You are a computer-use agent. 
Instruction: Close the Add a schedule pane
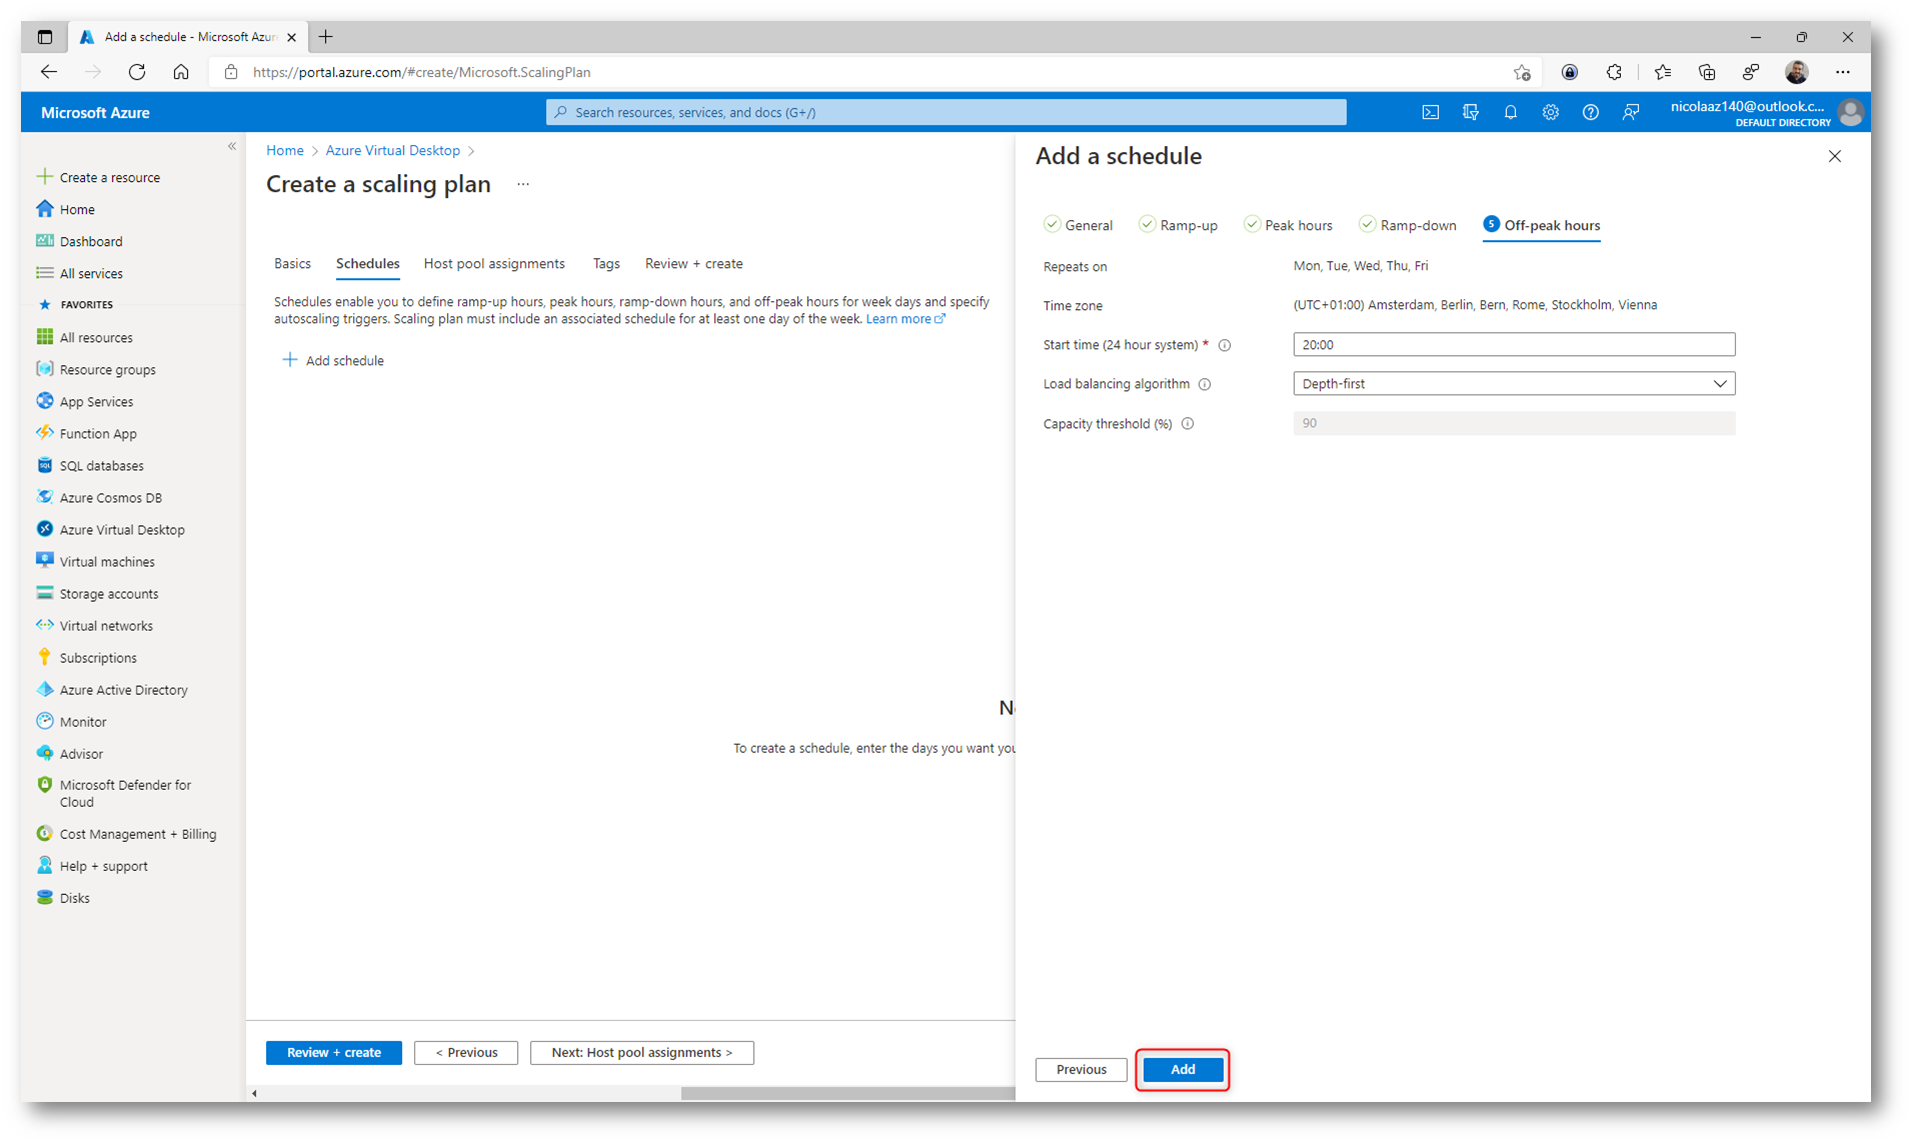[x=1834, y=156]
